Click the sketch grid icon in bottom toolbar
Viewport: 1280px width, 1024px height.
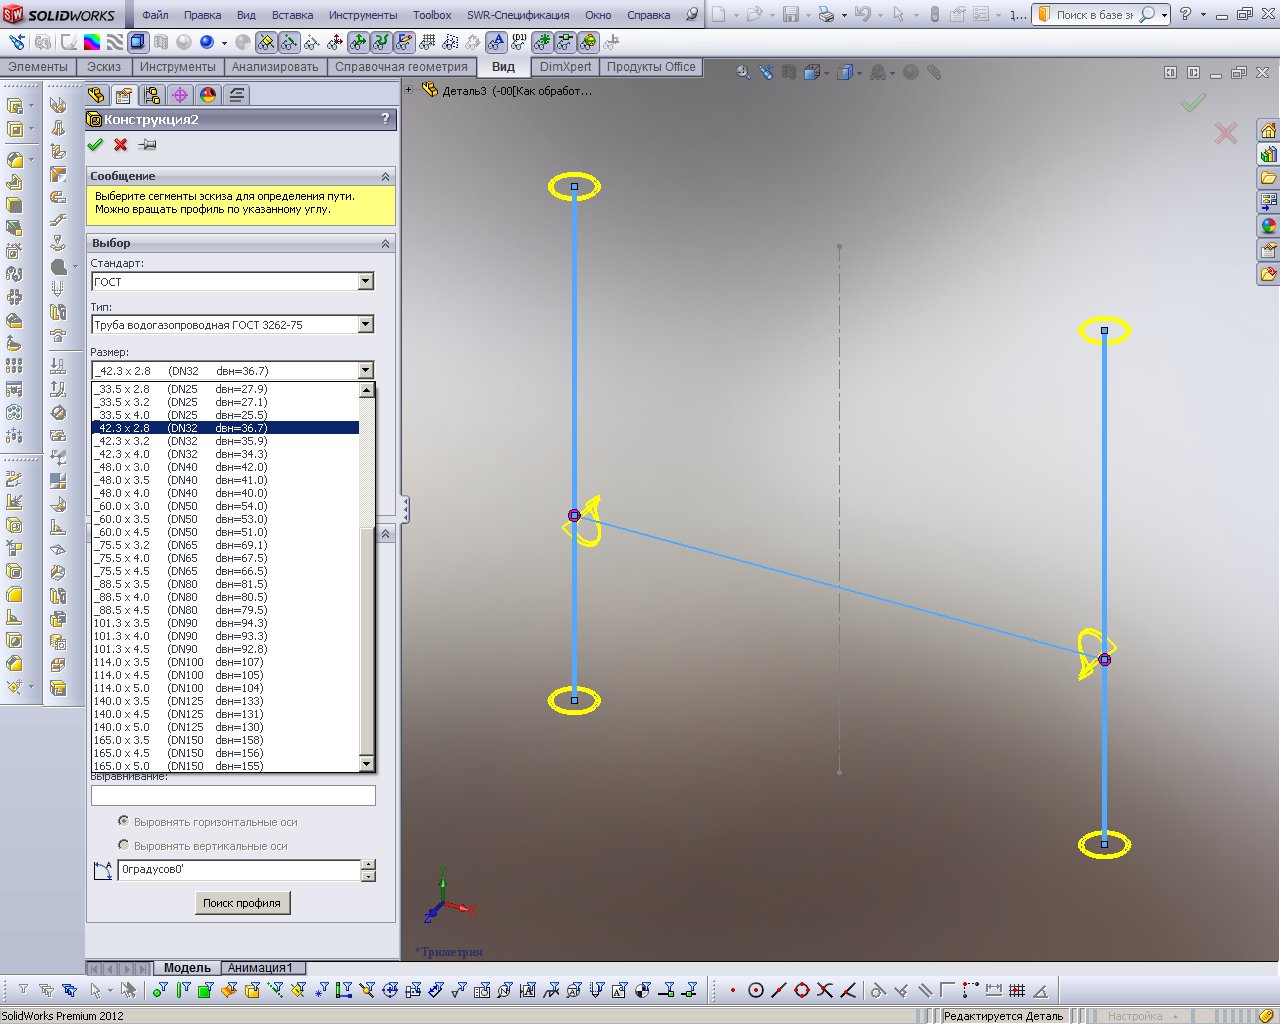coord(1017,990)
